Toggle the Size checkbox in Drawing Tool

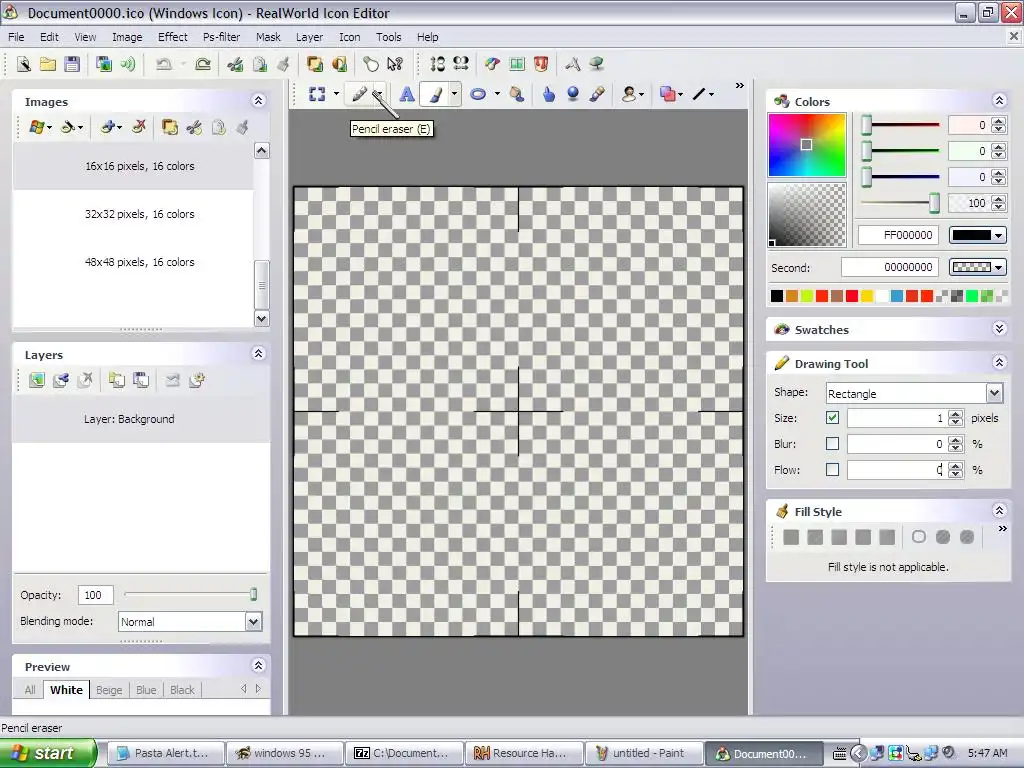(x=832, y=417)
